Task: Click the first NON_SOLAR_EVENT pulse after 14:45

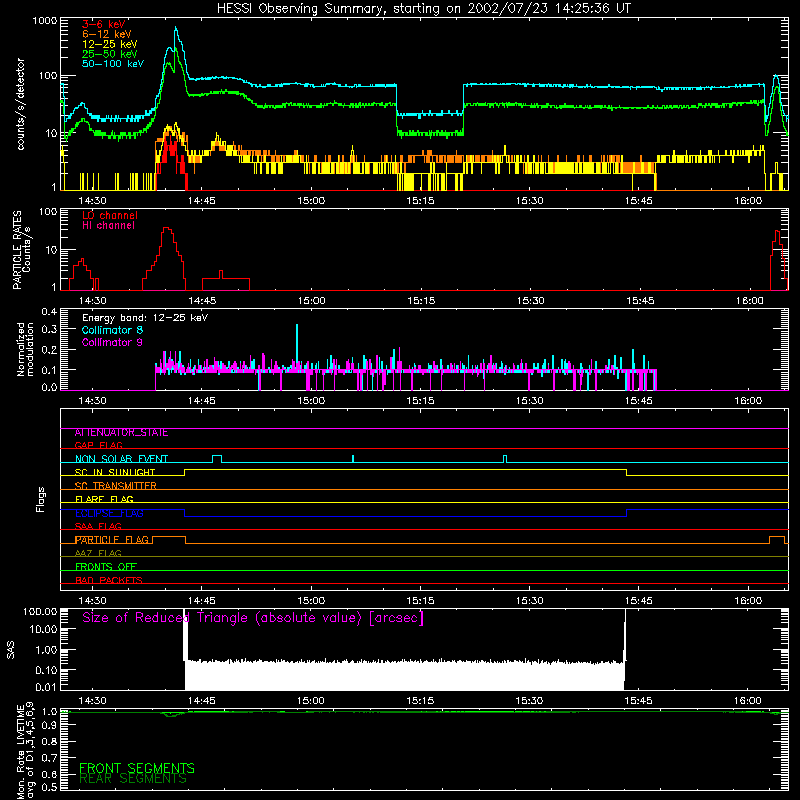Action: pos(217,459)
